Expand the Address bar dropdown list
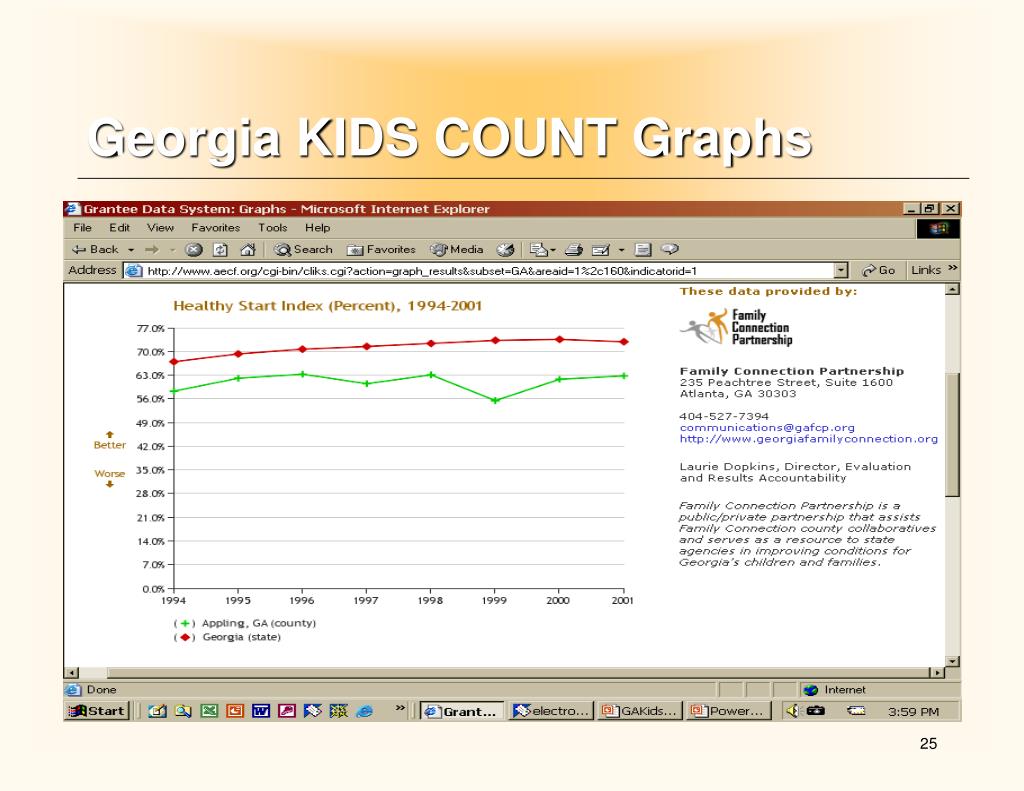 [x=841, y=270]
